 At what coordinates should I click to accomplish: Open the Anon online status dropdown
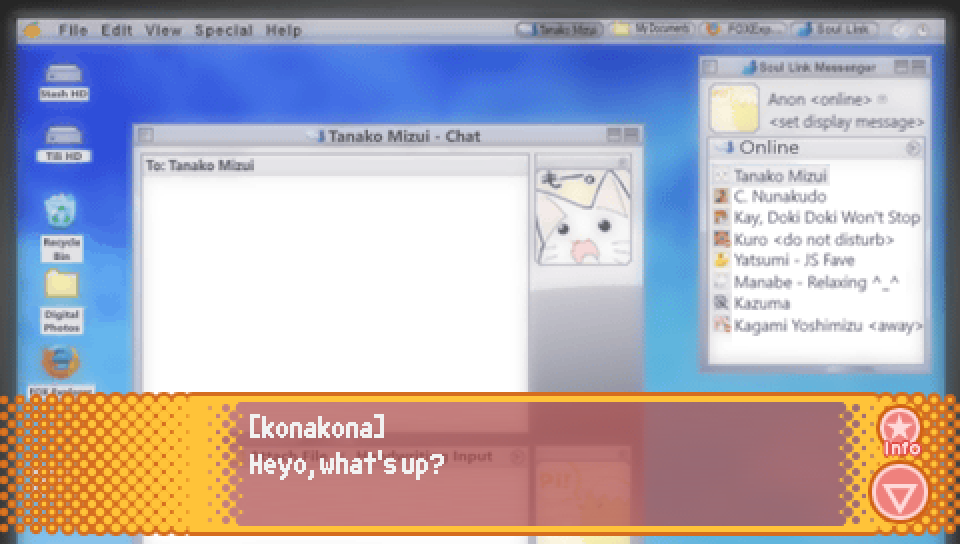click(882, 99)
